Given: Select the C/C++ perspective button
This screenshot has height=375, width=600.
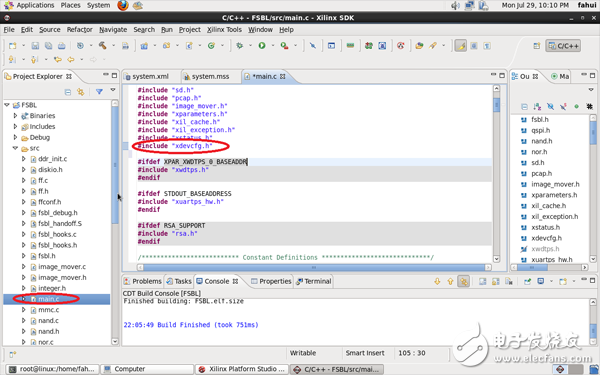Looking at the screenshot, I should [x=563, y=46].
